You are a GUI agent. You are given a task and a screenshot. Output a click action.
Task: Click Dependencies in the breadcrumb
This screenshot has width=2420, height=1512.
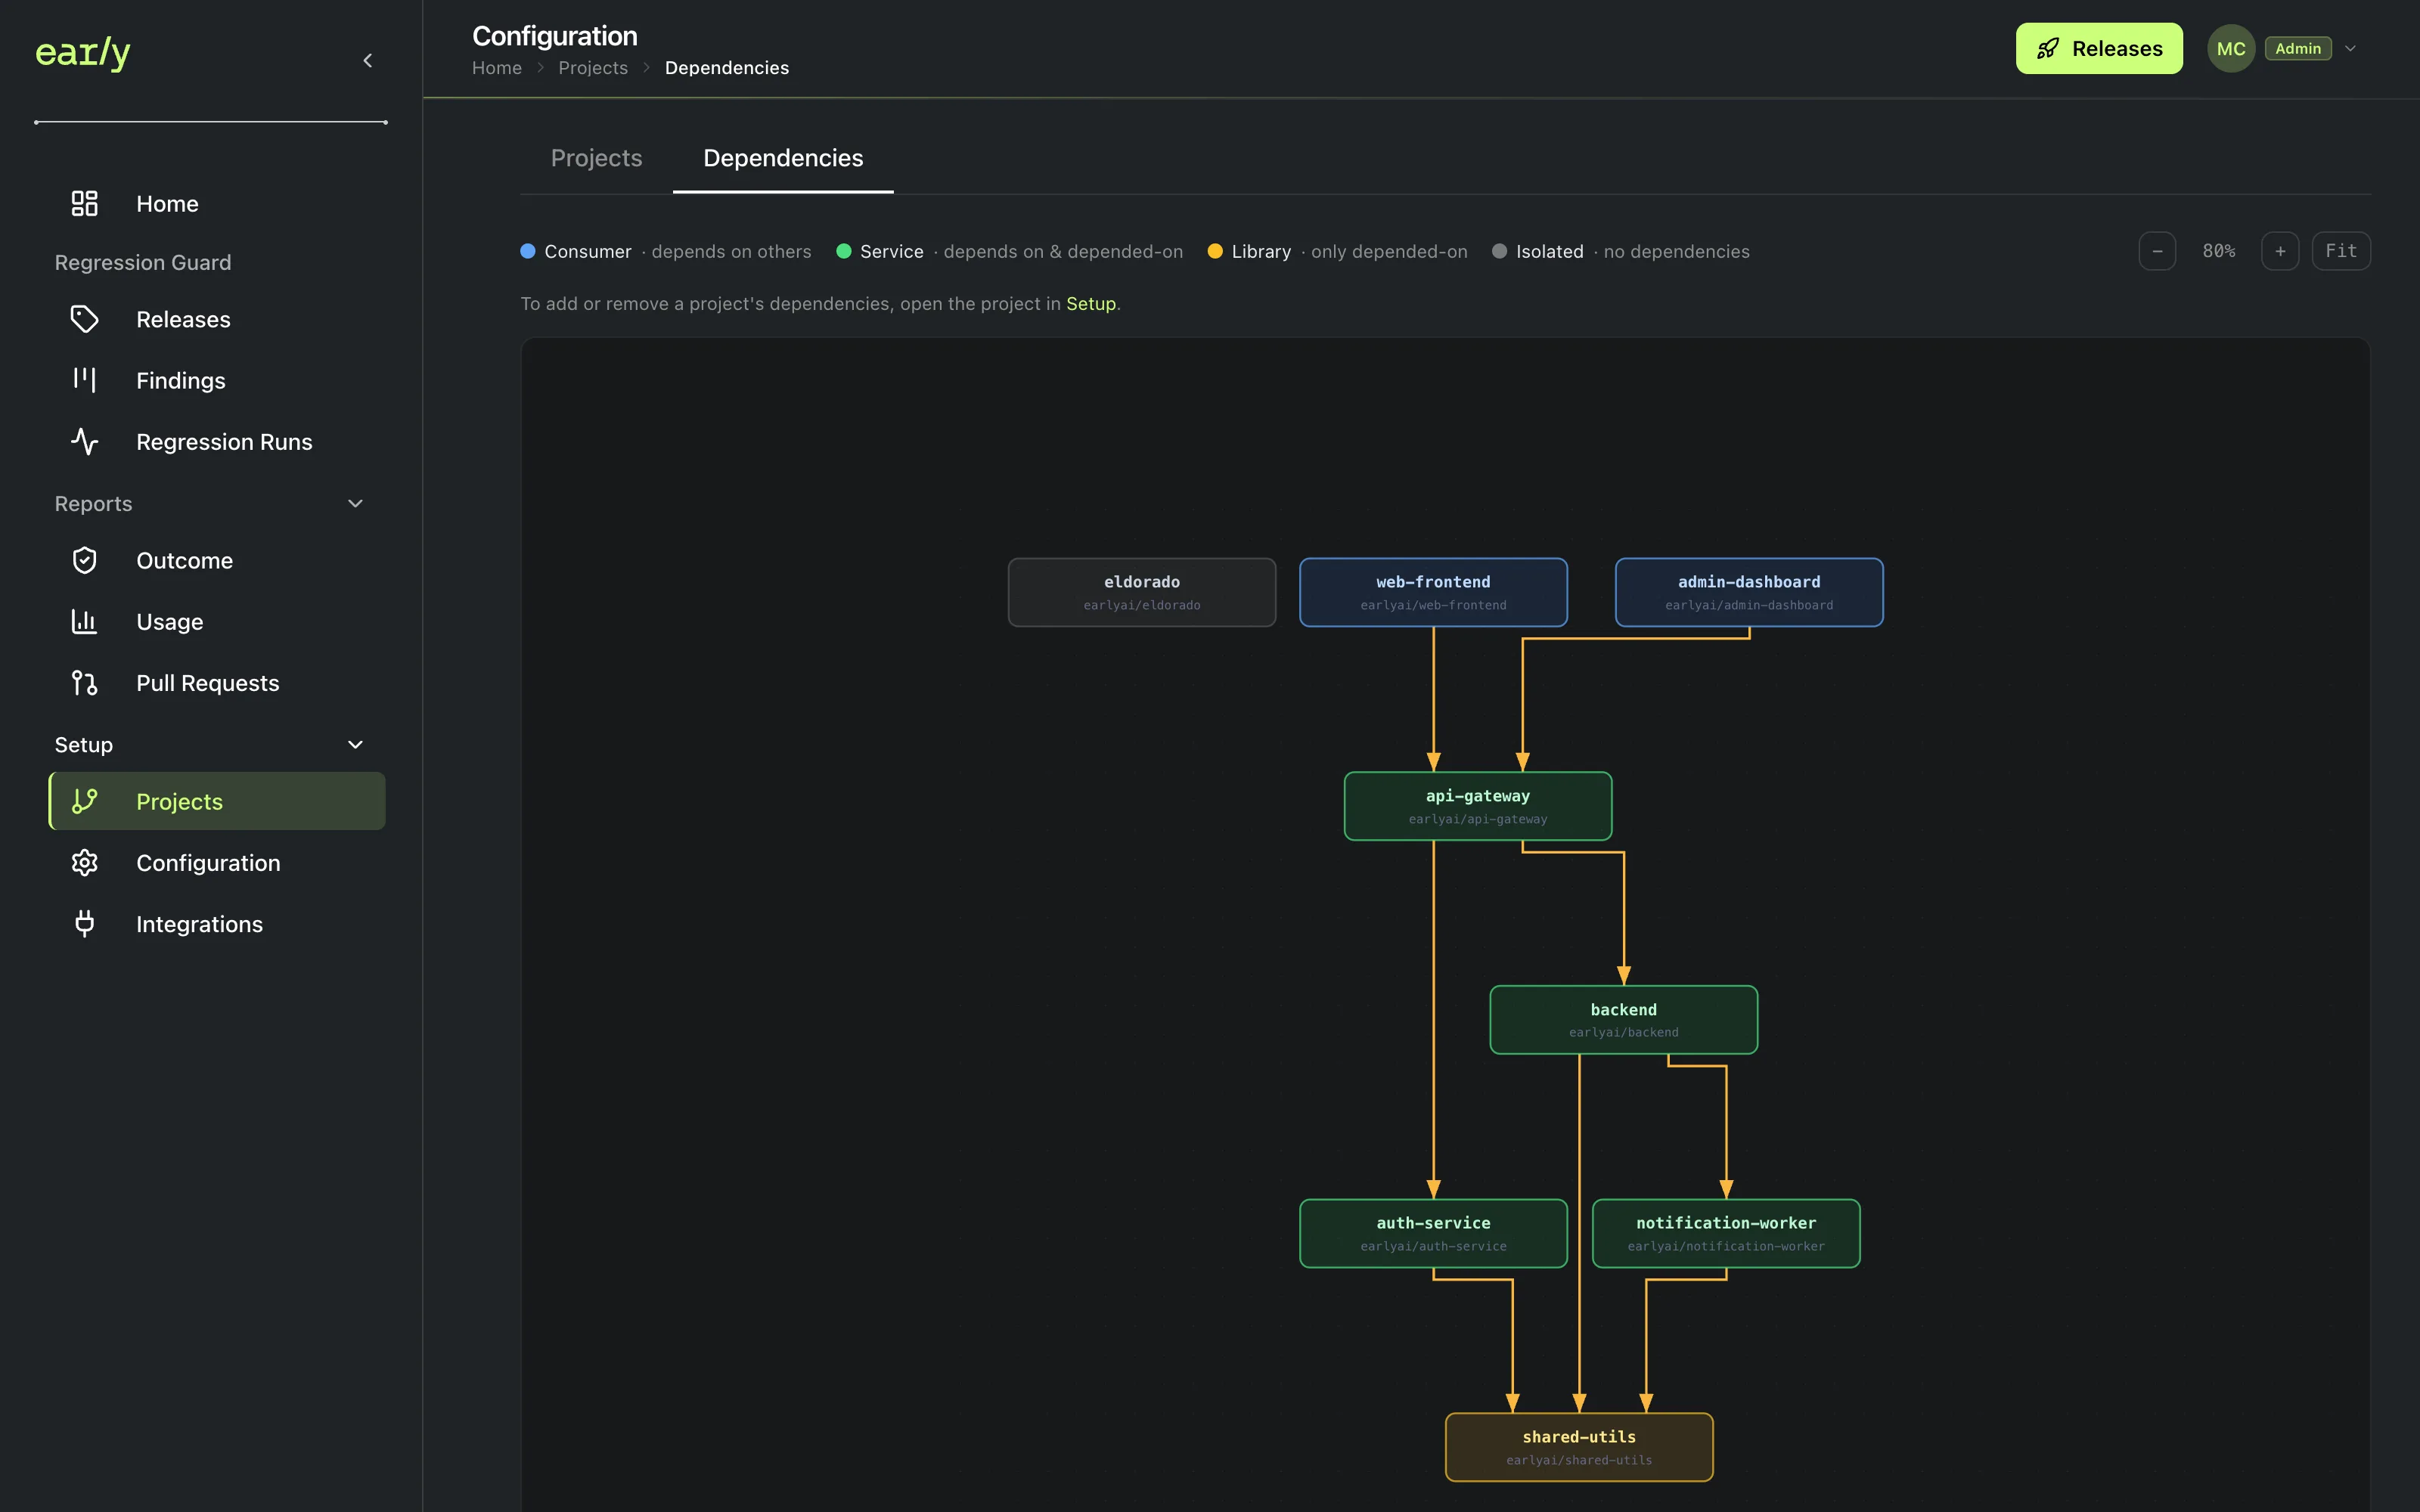727,68
